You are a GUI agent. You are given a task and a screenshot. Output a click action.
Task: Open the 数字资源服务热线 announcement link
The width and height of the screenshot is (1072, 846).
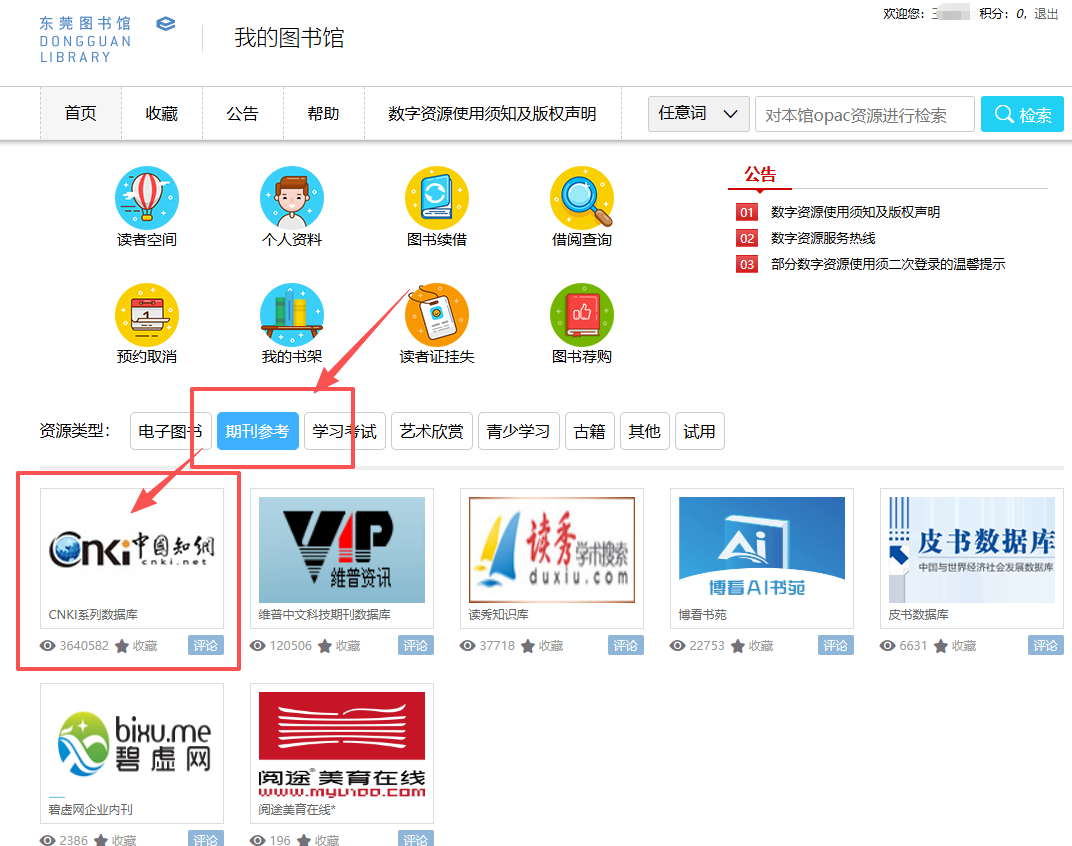coord(822,238)
